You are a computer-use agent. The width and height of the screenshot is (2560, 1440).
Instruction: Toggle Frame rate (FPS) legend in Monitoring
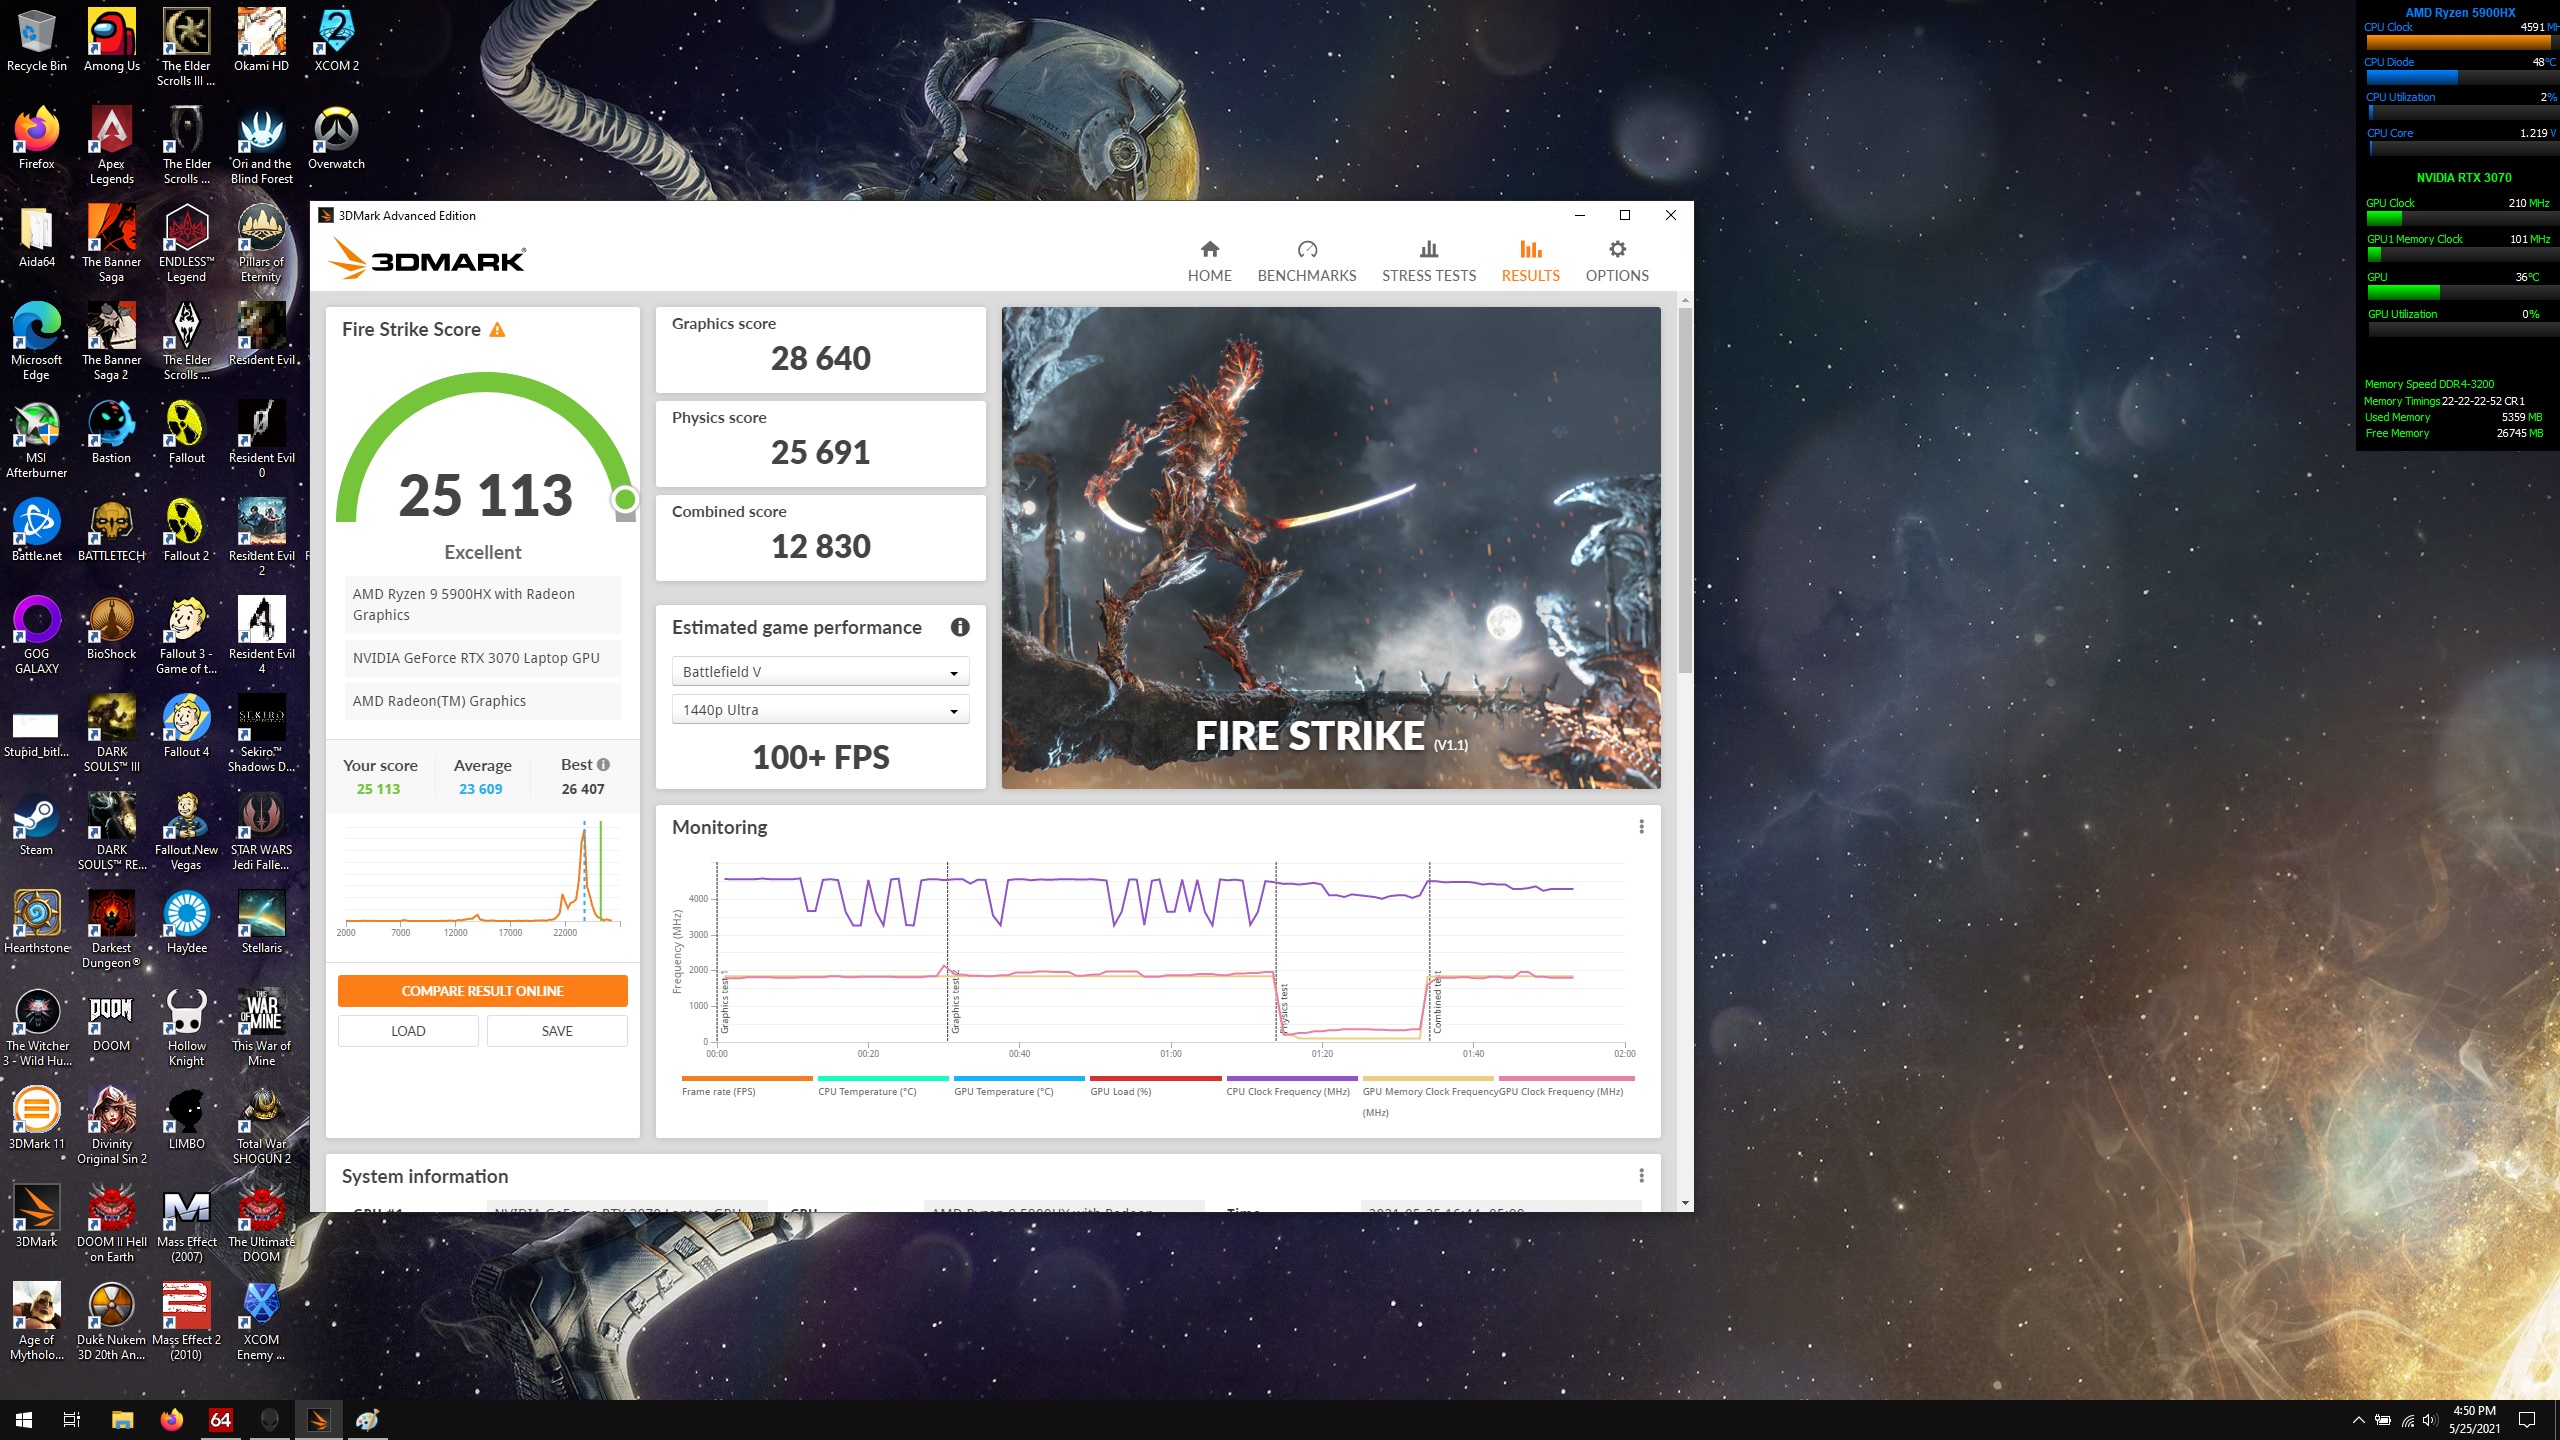coord(746,1087)
